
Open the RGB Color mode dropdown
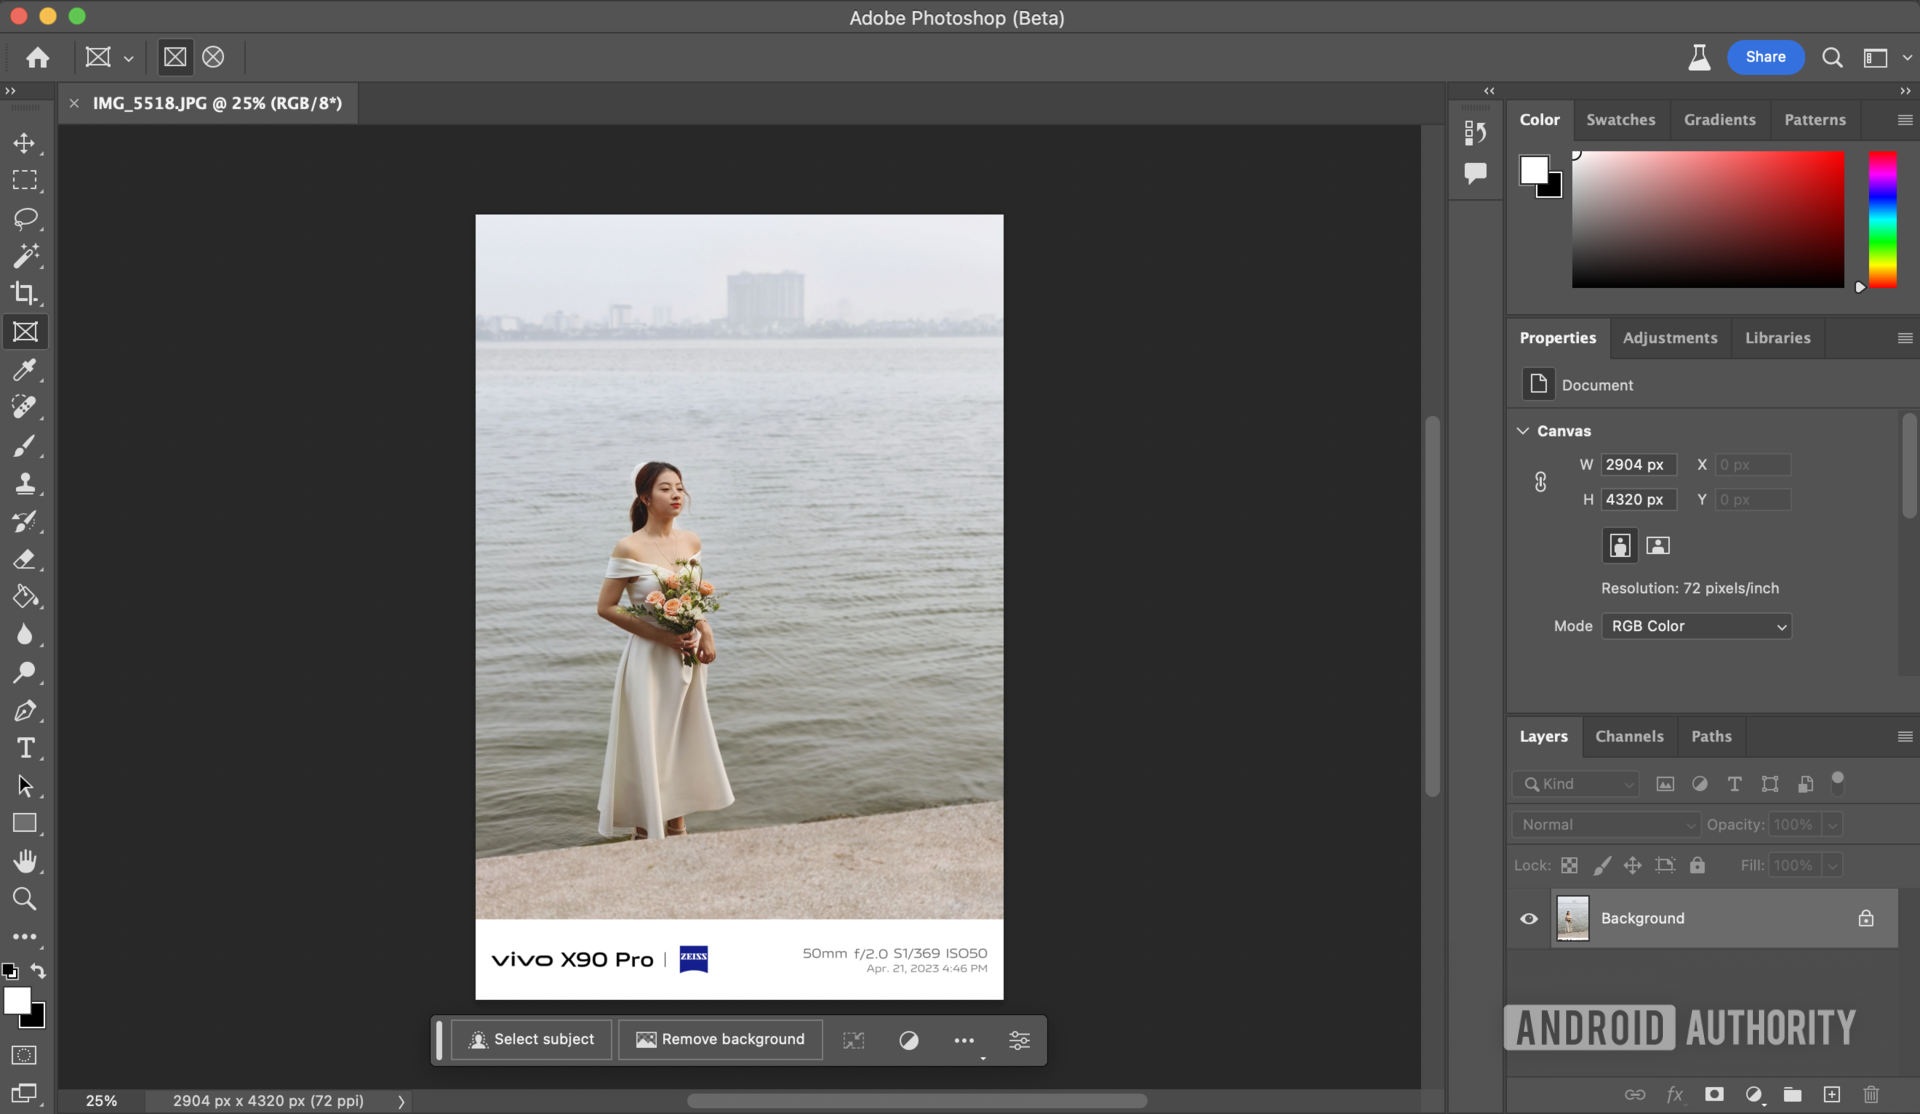1696,626
